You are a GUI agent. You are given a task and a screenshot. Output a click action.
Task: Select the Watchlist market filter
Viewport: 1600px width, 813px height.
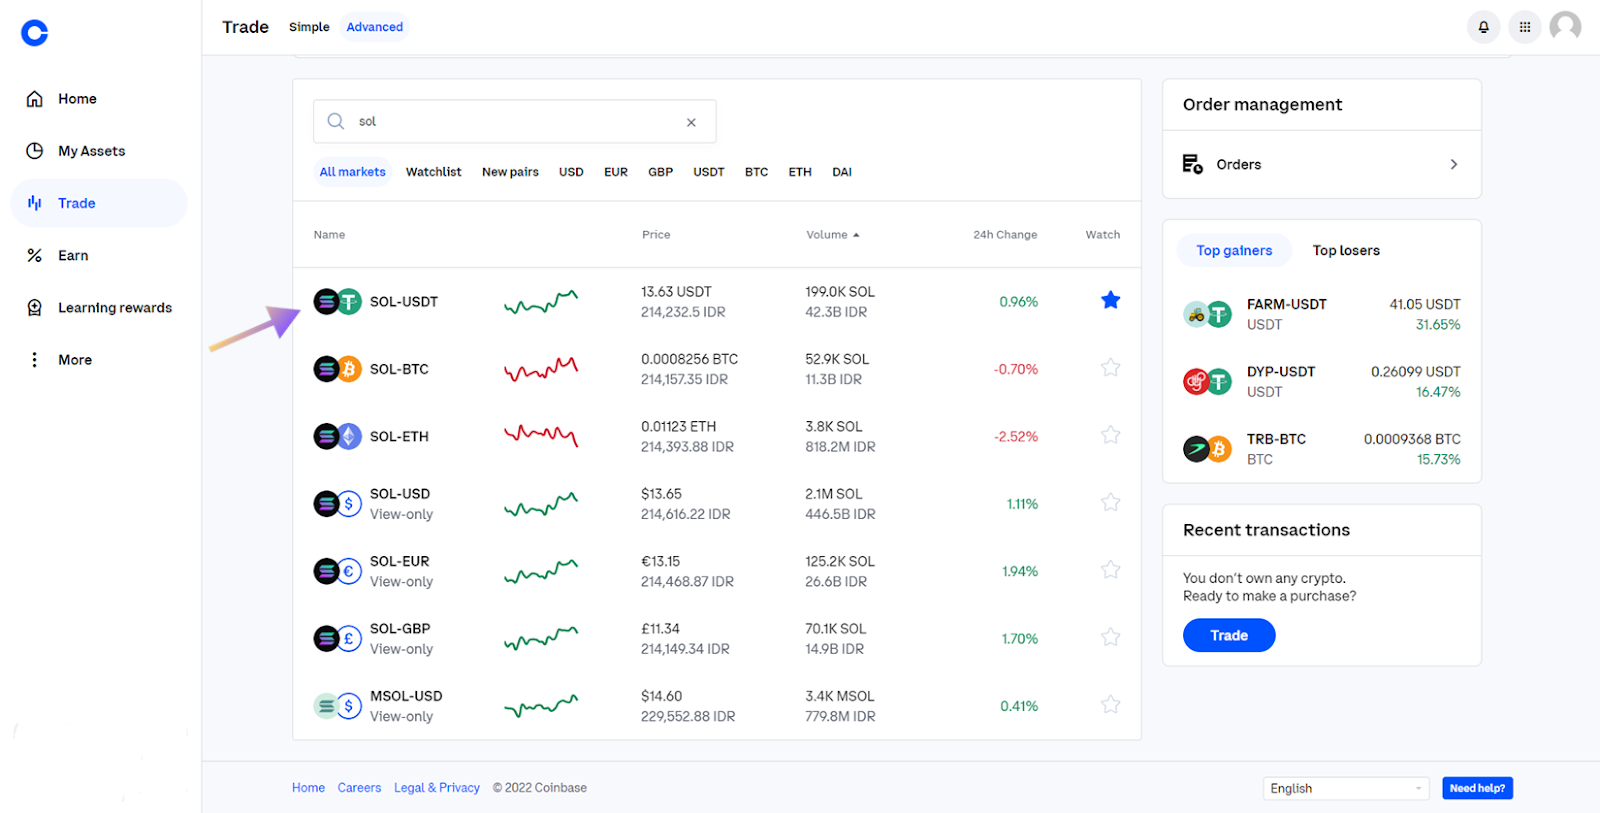[x=433, y=172]
